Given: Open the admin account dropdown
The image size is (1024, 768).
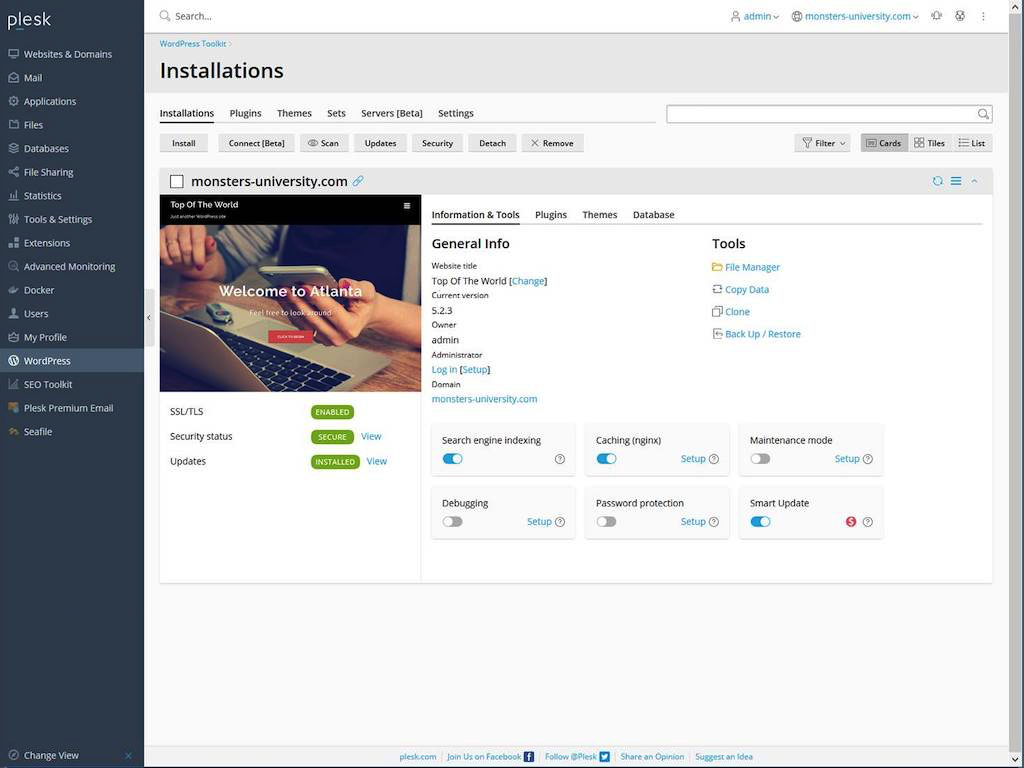Looking at the screenshot, I should coord(755,16).
